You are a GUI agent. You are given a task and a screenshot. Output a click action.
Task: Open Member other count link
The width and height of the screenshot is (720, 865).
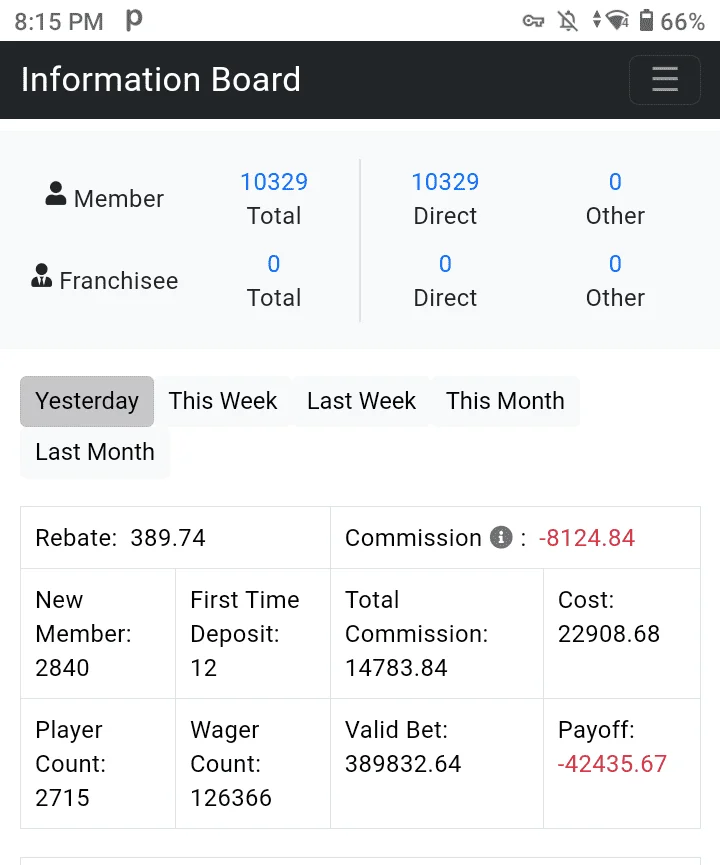pyautogui.click(x=615, y=181)
